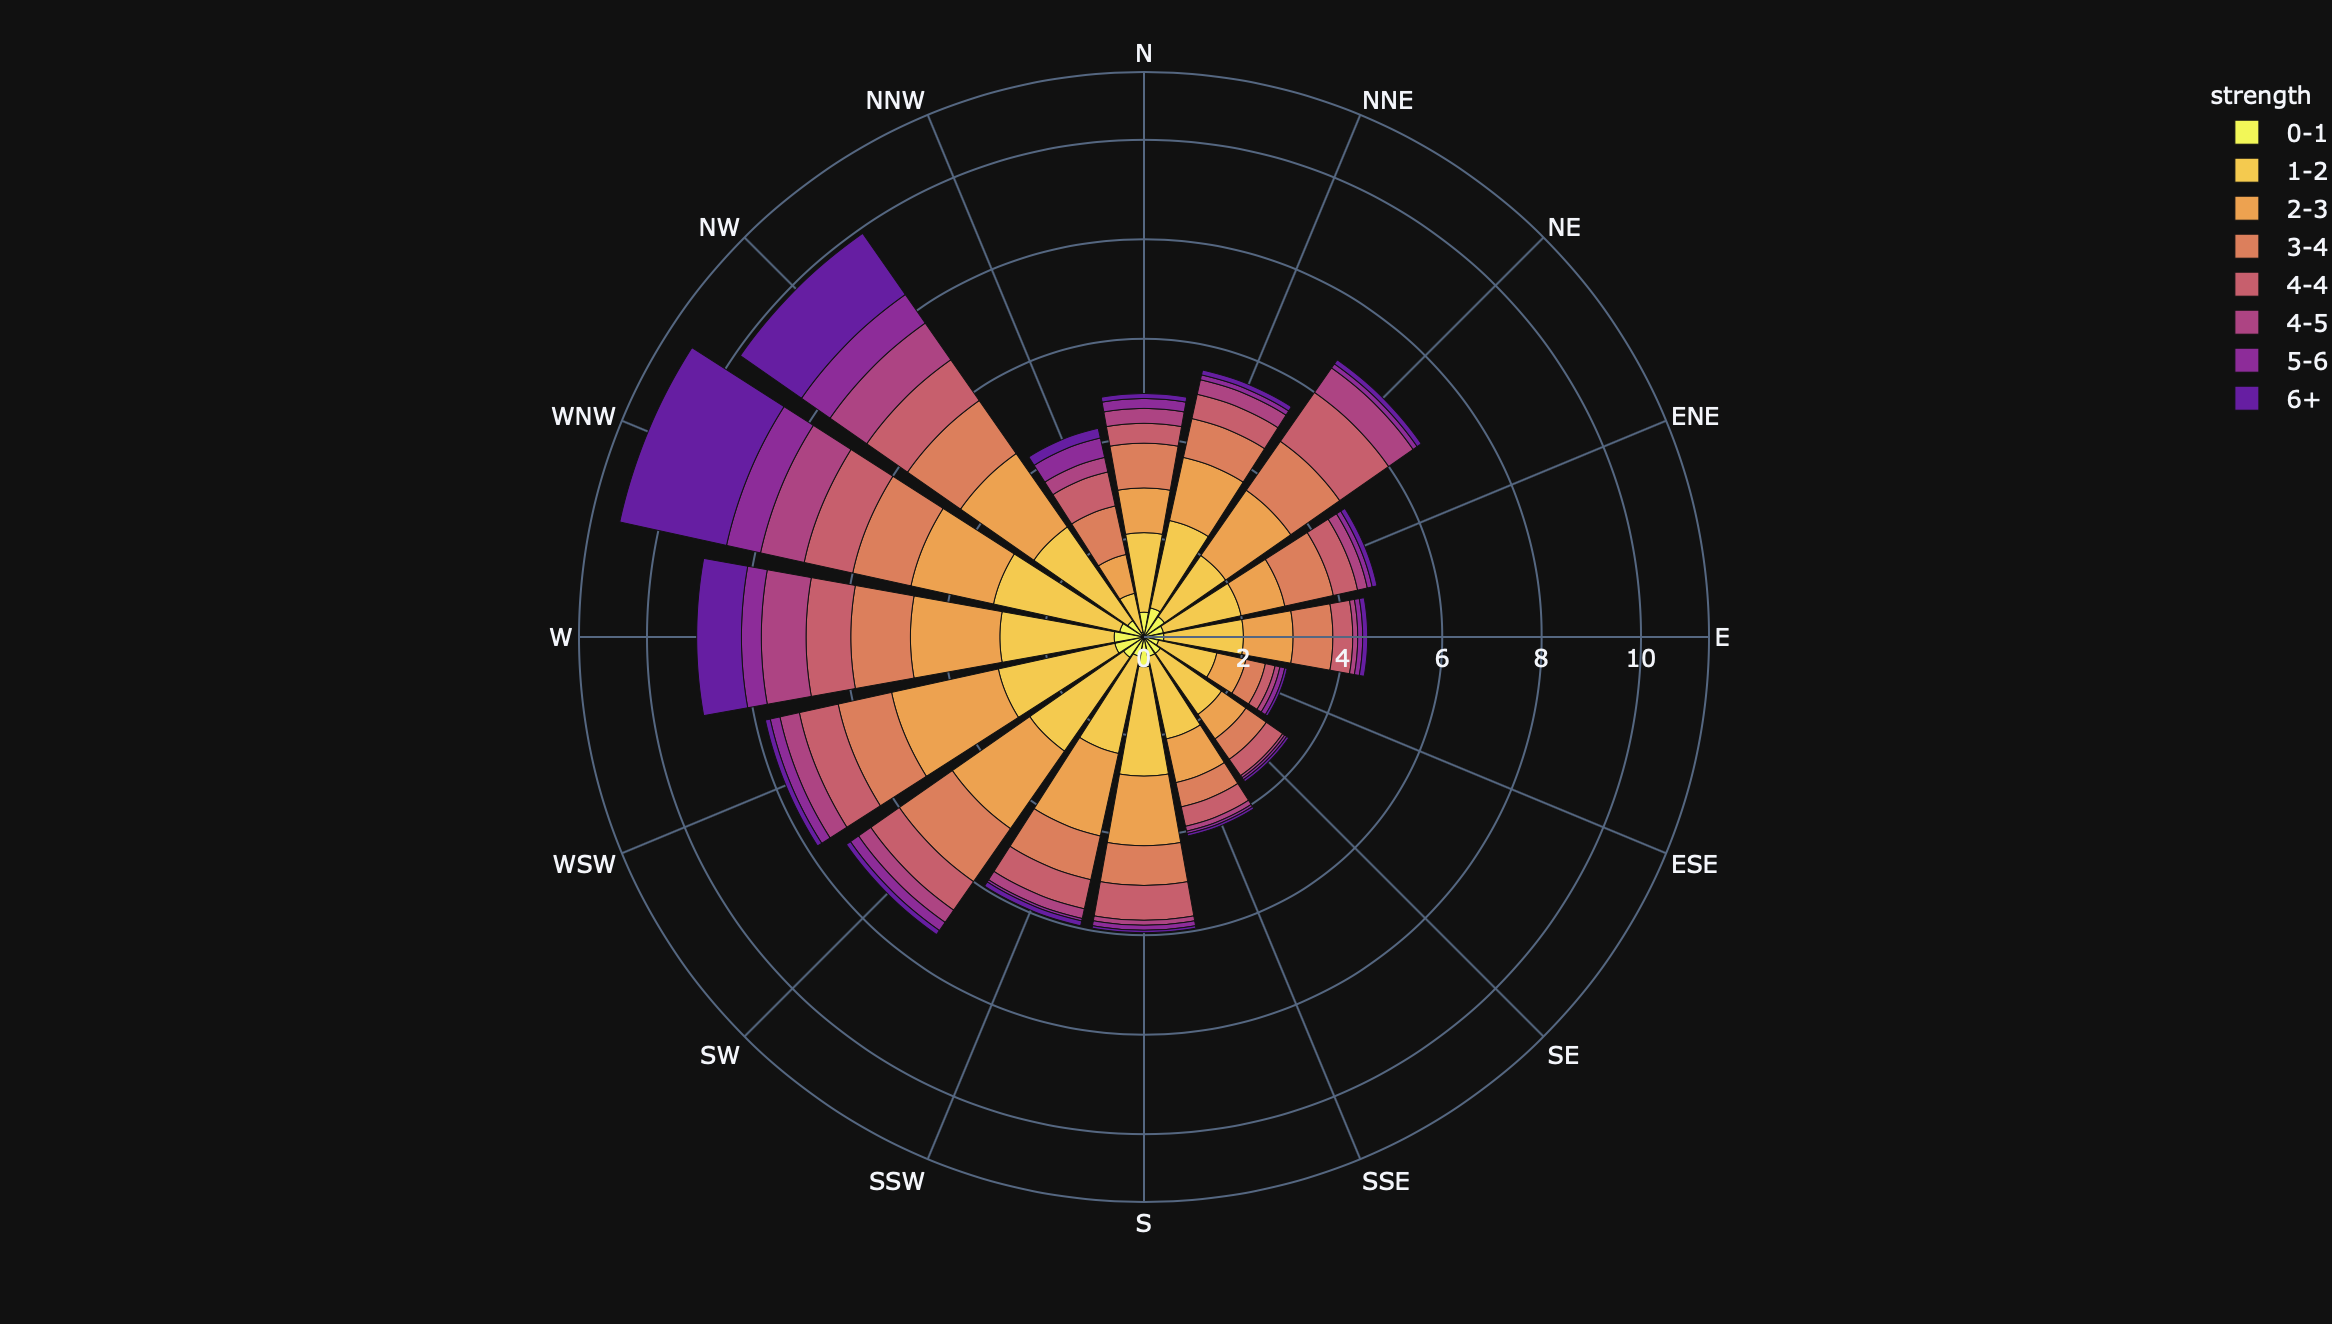
Task: Click the radial axis tick label 6
Action: (x=1442, y=659)
